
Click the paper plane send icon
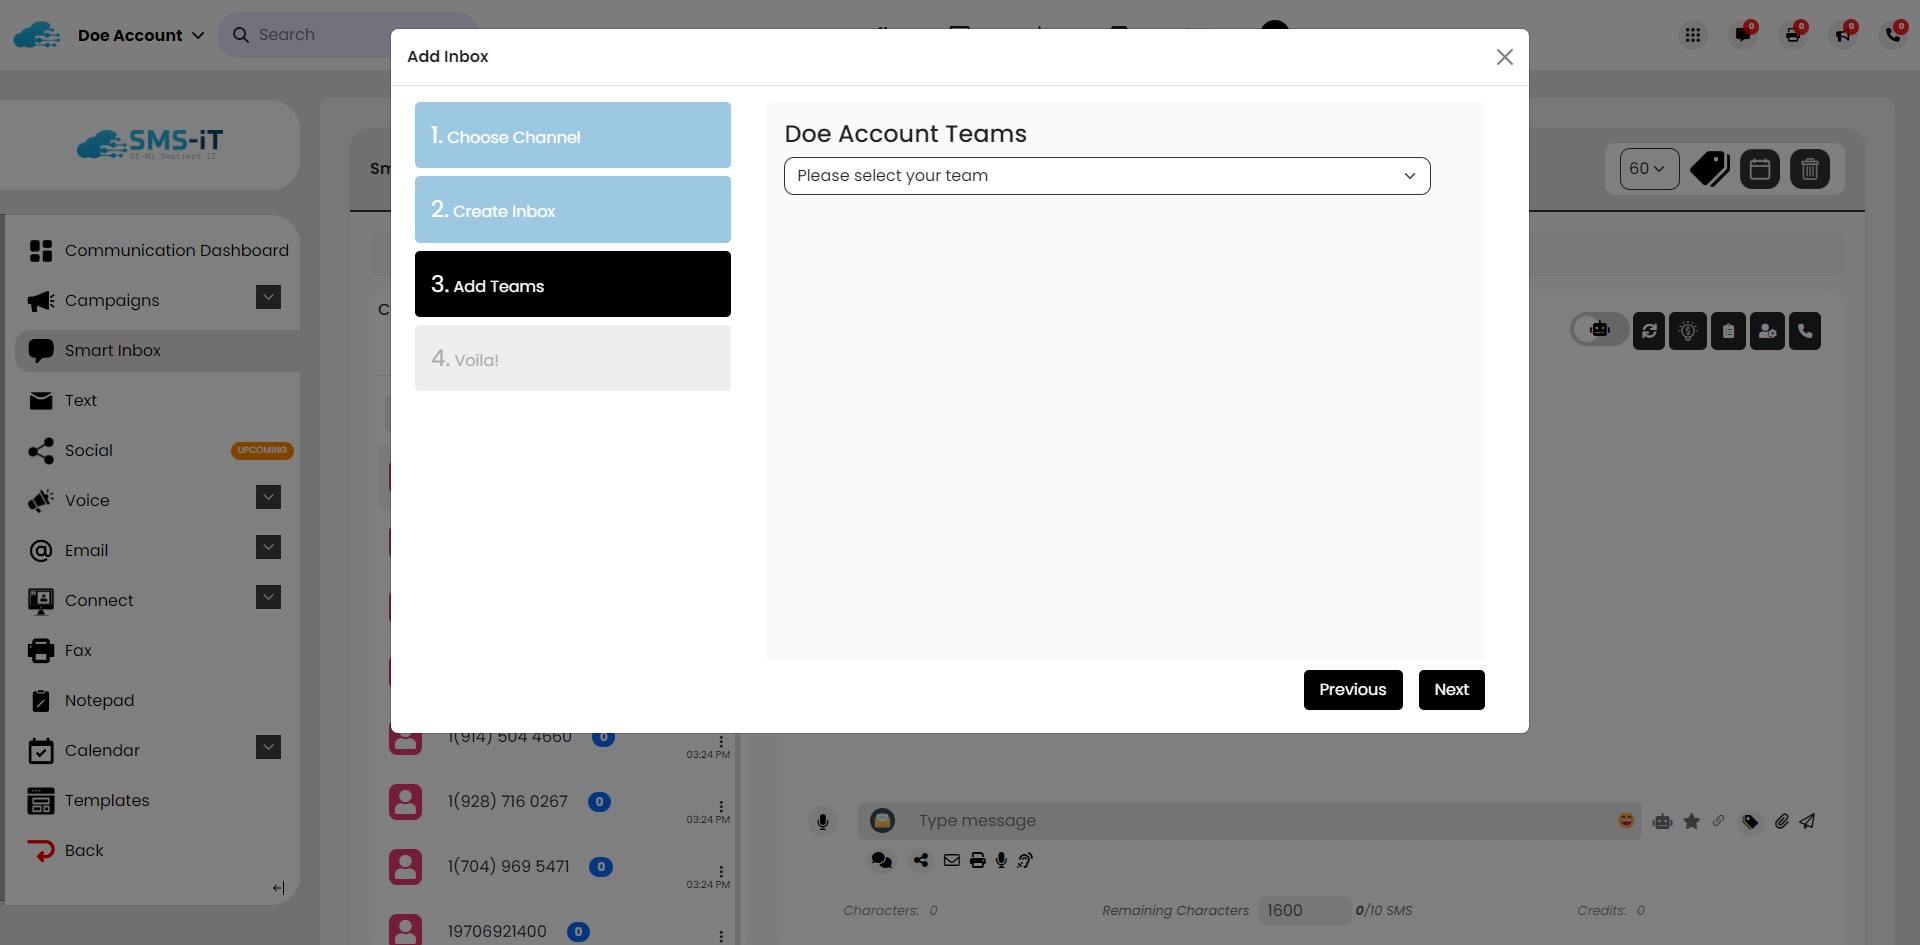click(1807, 821)
